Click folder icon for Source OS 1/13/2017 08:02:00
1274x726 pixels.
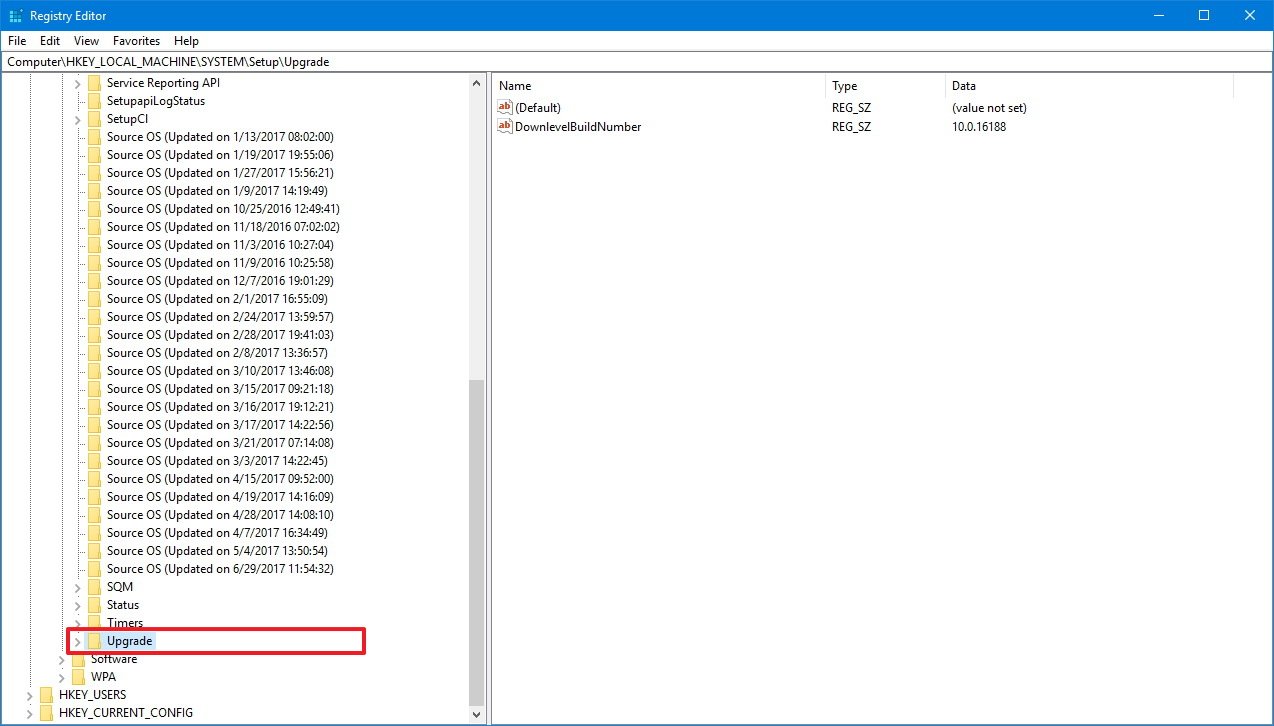tap(94, 137)
